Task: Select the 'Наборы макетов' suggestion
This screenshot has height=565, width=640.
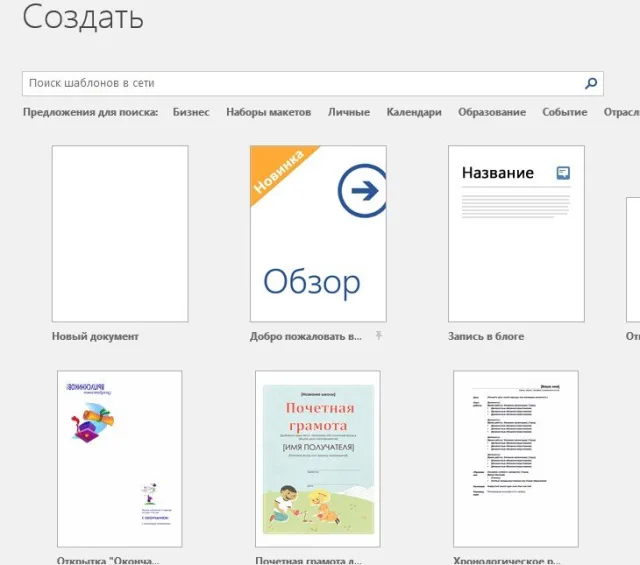Action: coord(269,112)
